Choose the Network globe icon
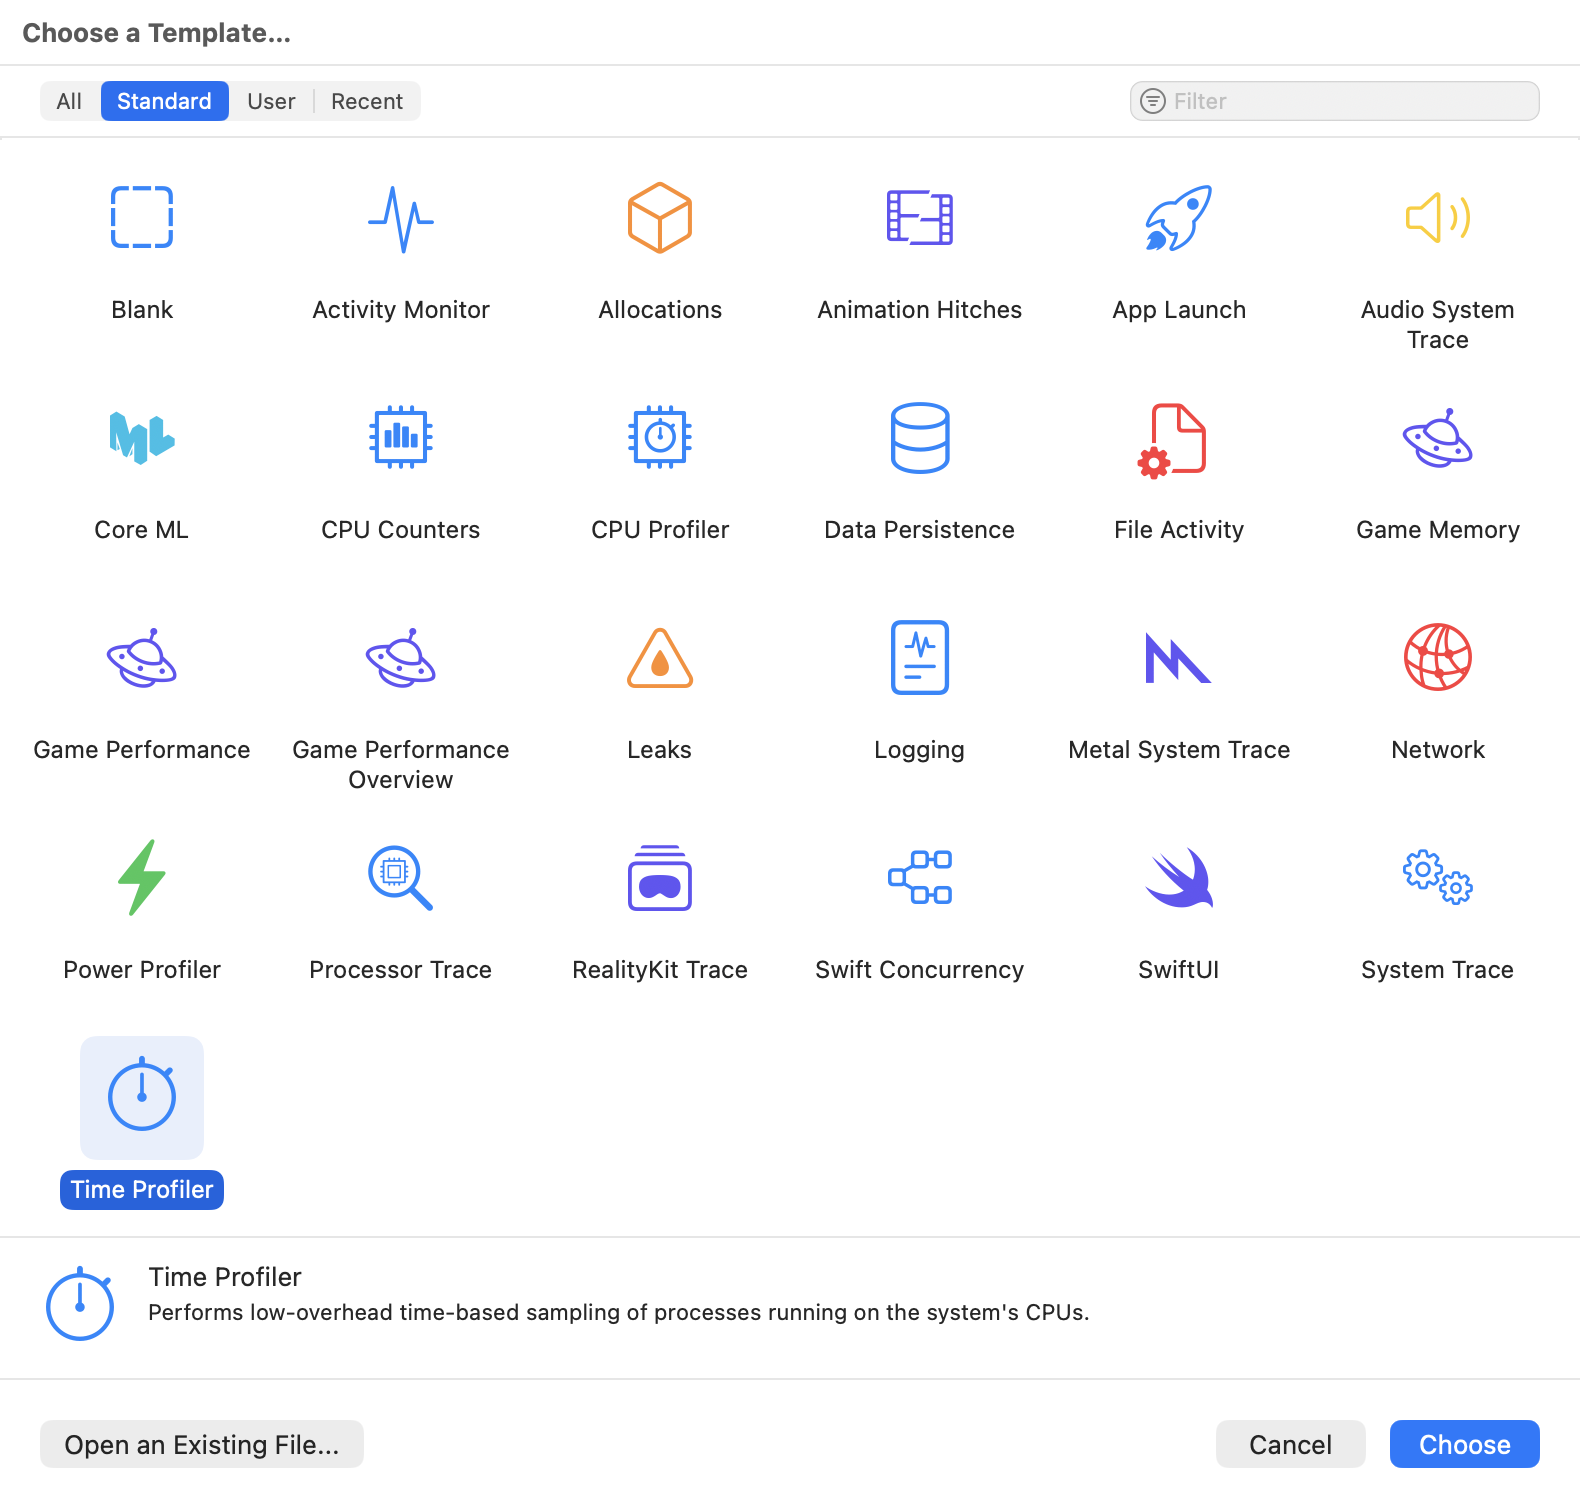 coord(1437,658)
